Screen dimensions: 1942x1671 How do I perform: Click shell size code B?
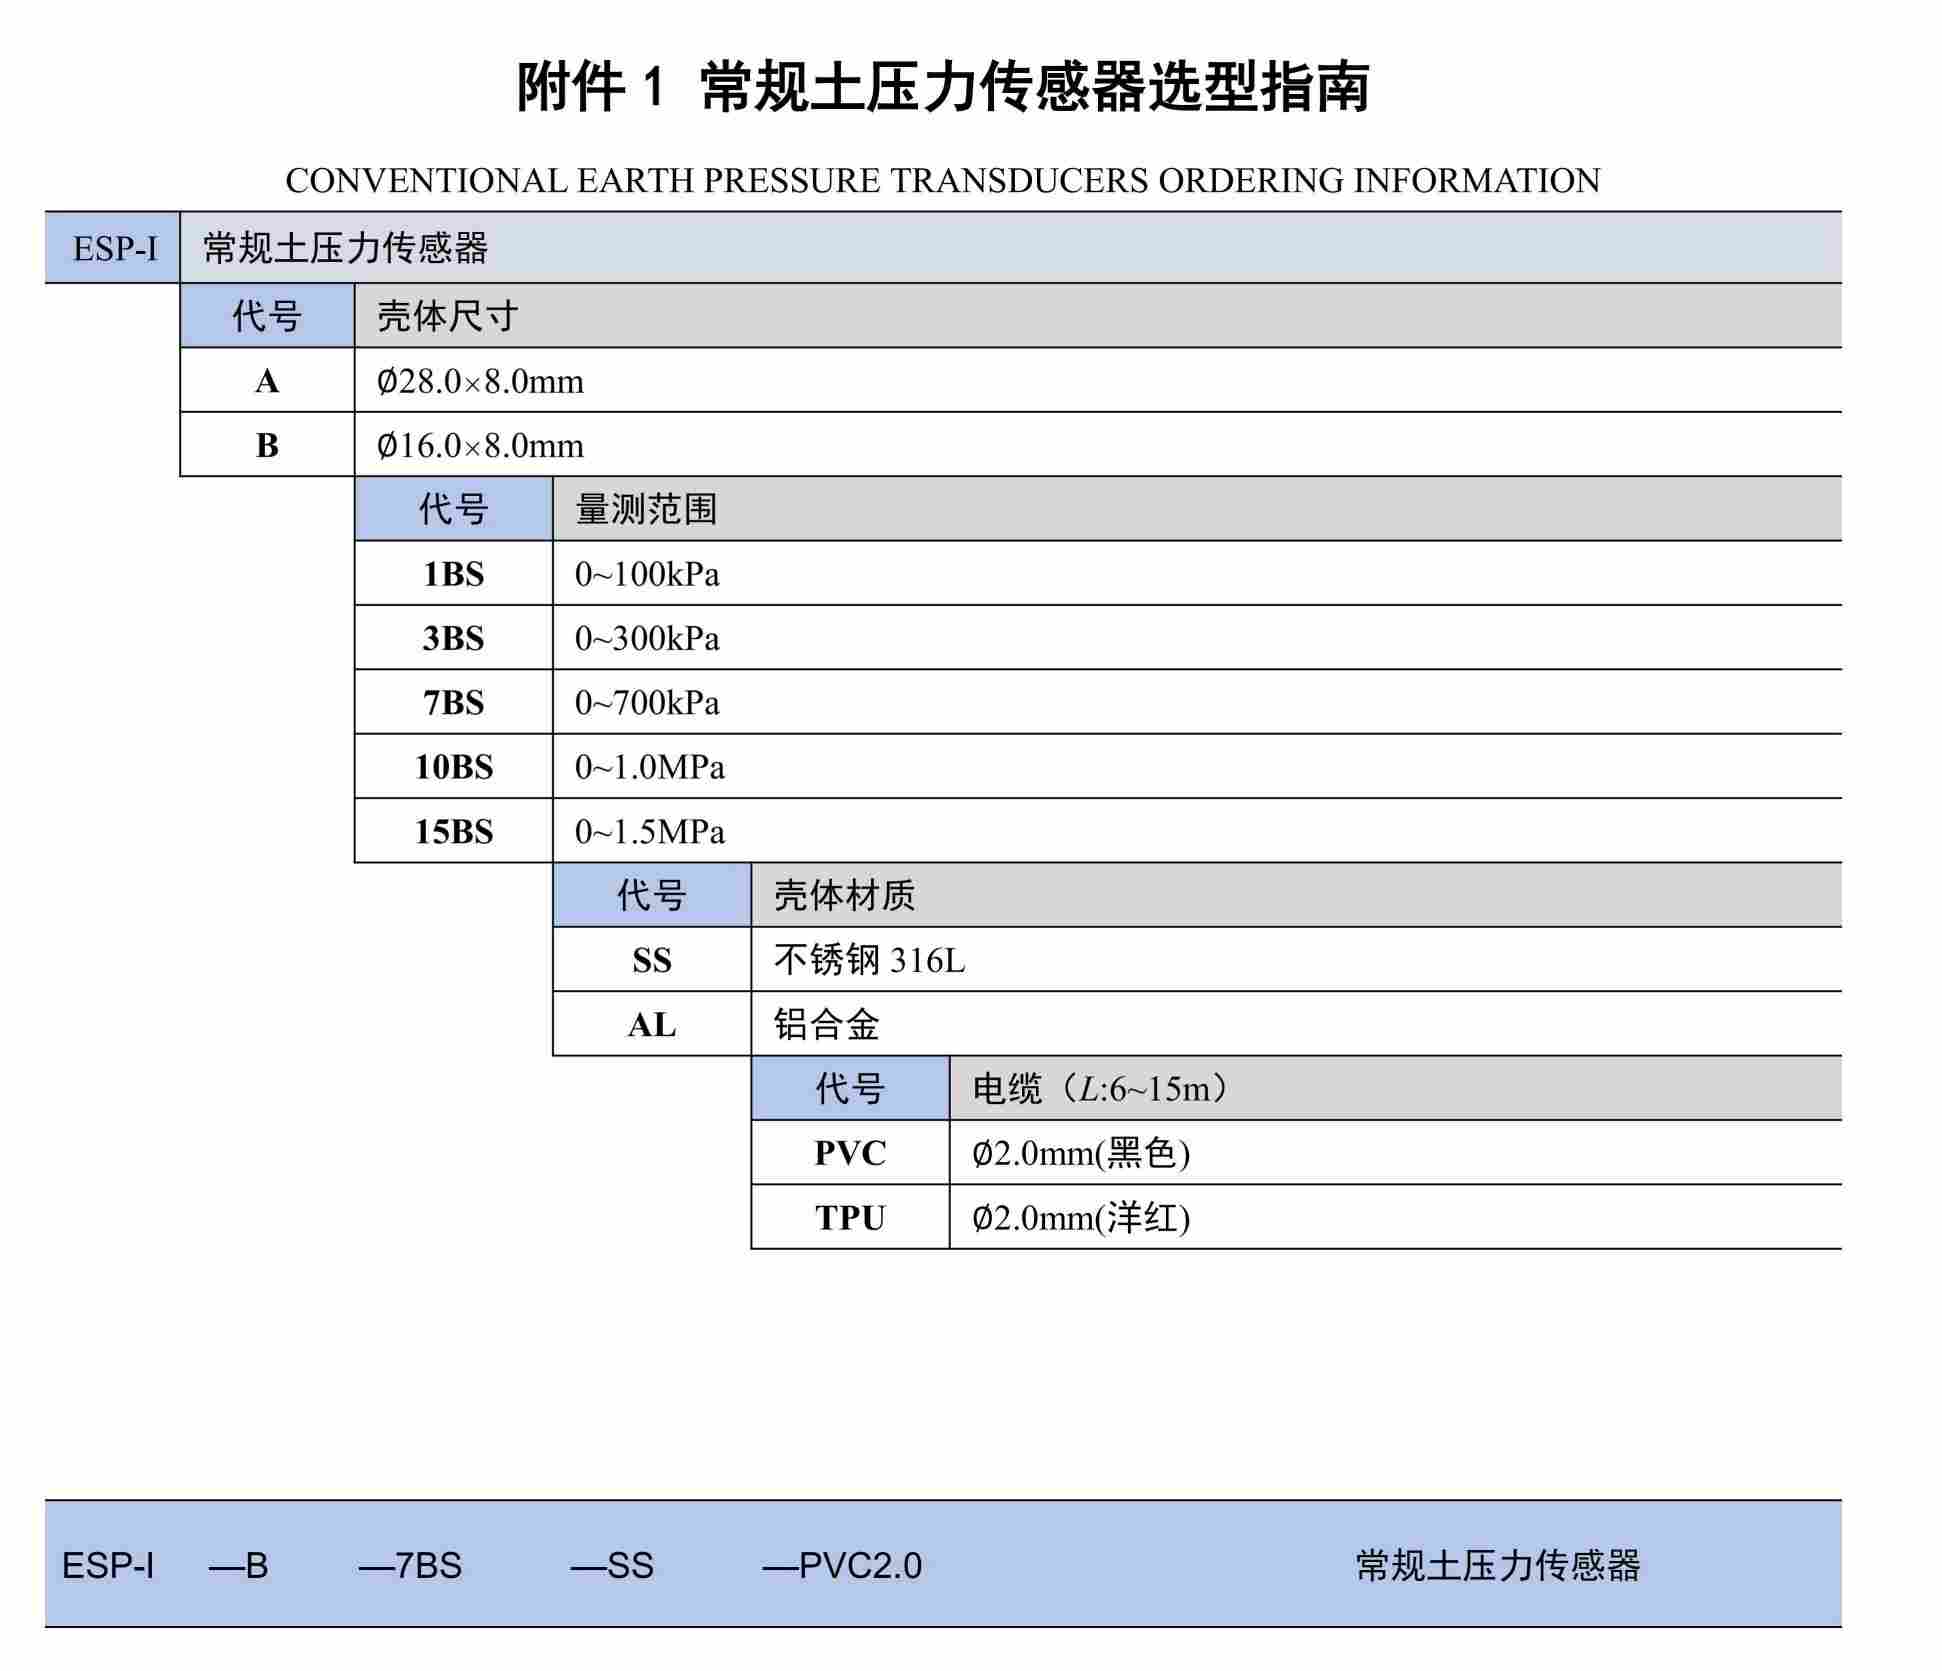point(267,445)
